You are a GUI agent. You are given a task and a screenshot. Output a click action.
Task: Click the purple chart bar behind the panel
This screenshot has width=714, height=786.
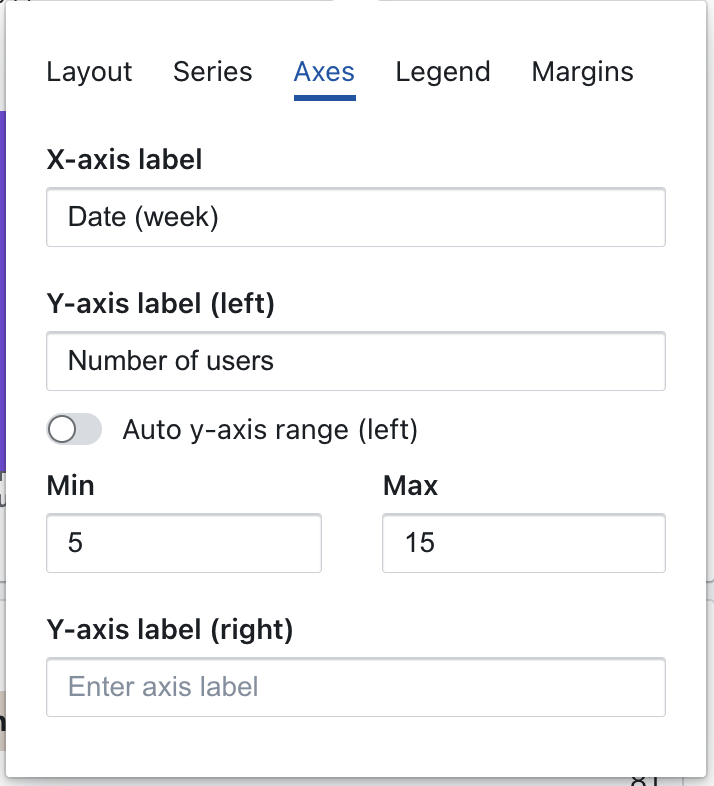click(3, 292)
